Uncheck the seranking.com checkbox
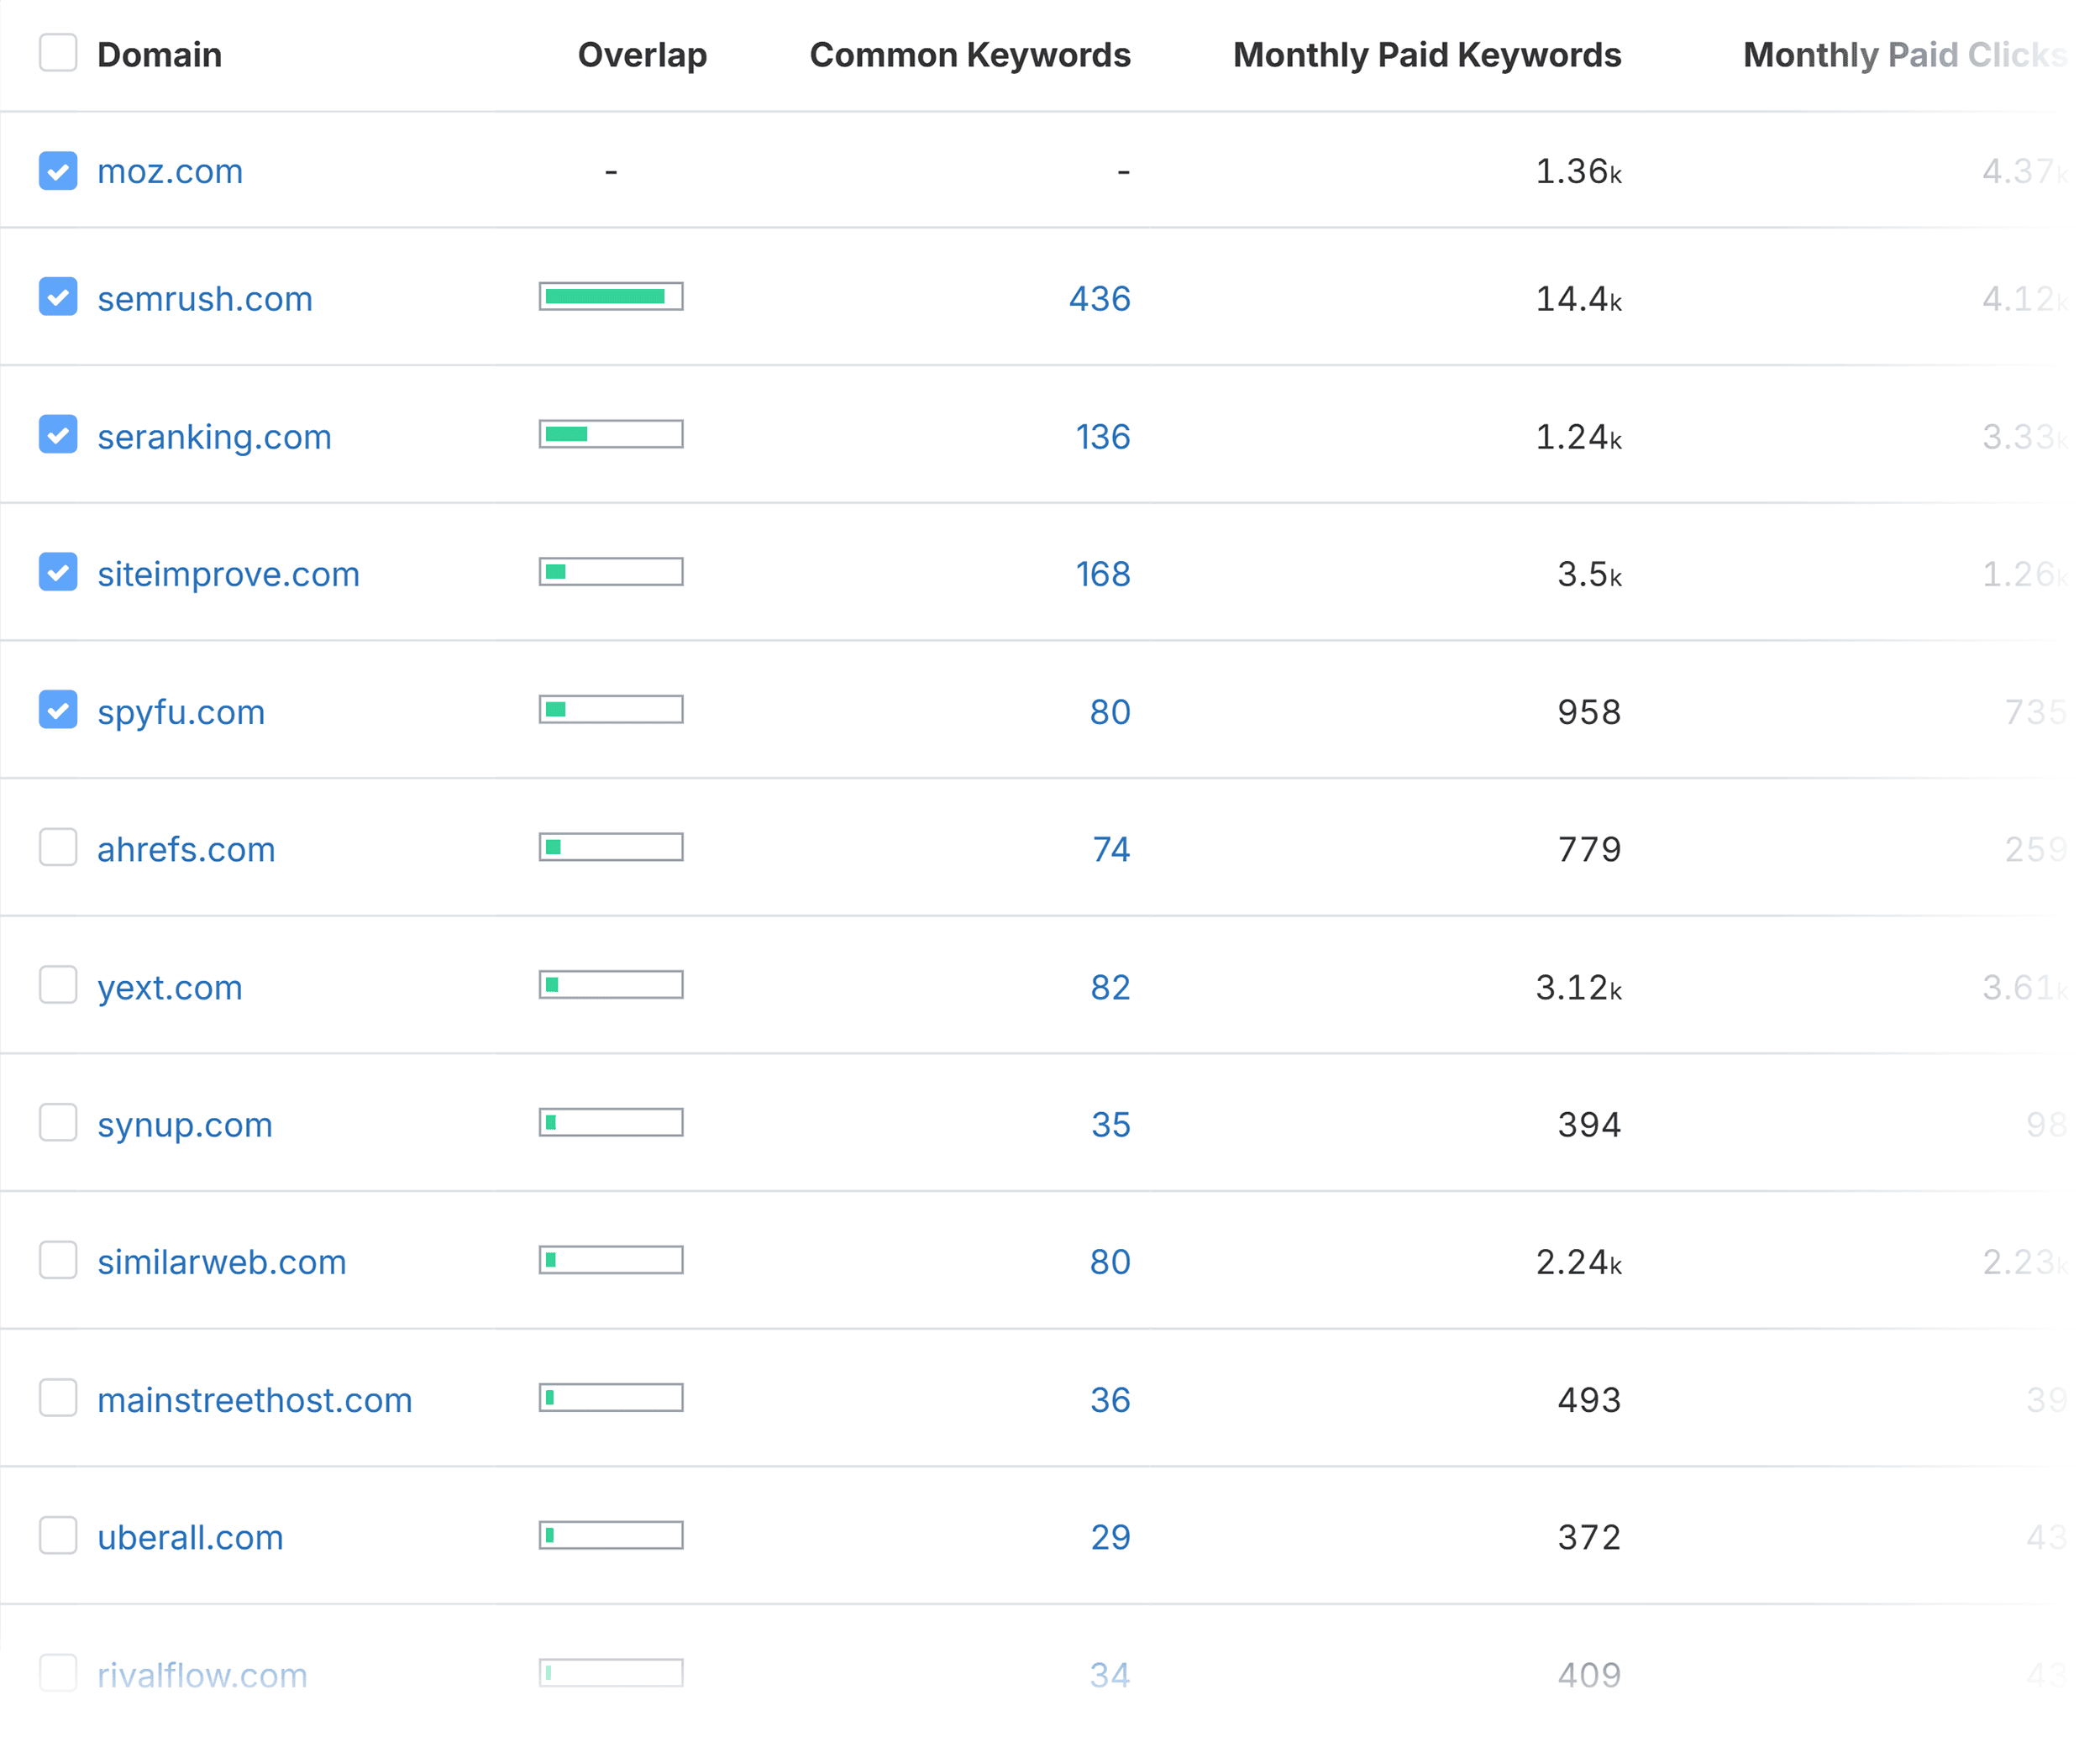2100x1758 pixels. coord(58,435)
